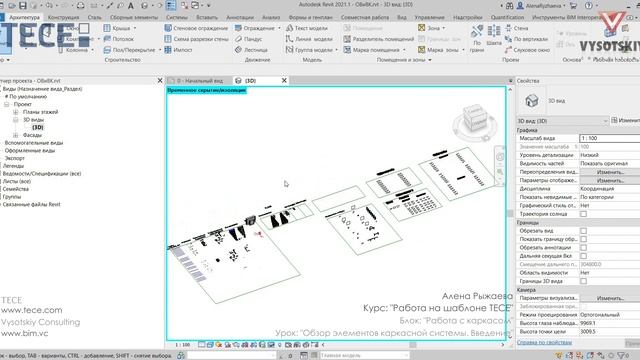The height and width of the screenshot is (360, 640).
Task: Click the Ceiling (Потолок) tool
Action: (x=119, y=39)
